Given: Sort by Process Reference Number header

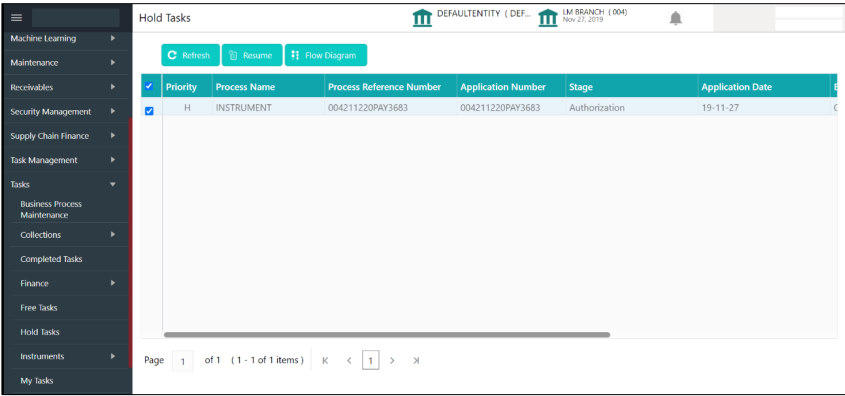Looking at the screenshot, I should tap(384, 87).
